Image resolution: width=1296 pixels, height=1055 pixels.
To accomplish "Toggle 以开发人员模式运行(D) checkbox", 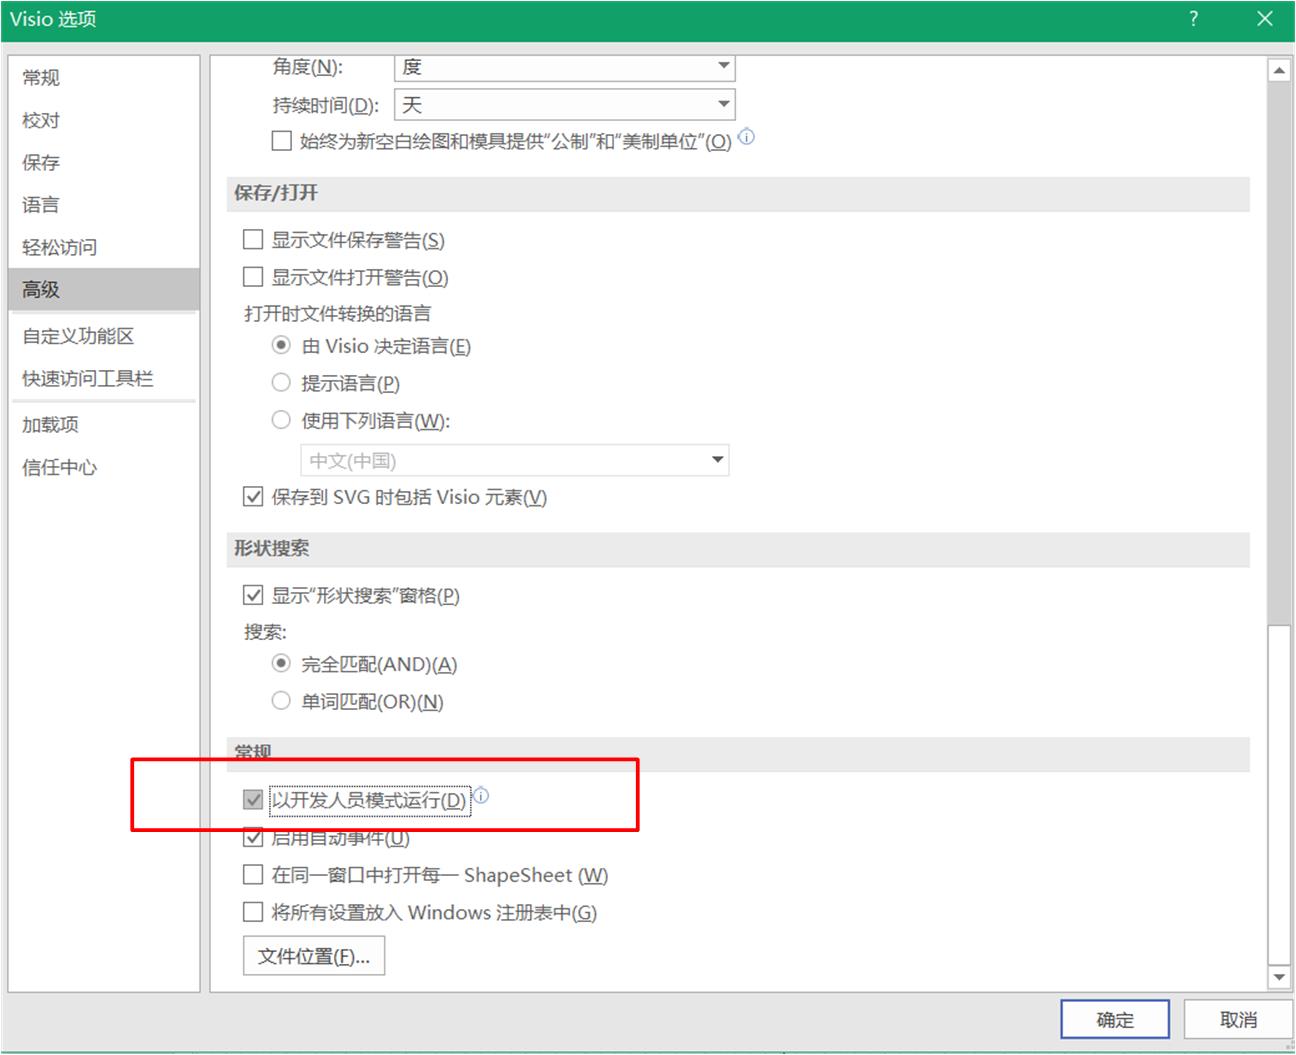I will point(253,800).
